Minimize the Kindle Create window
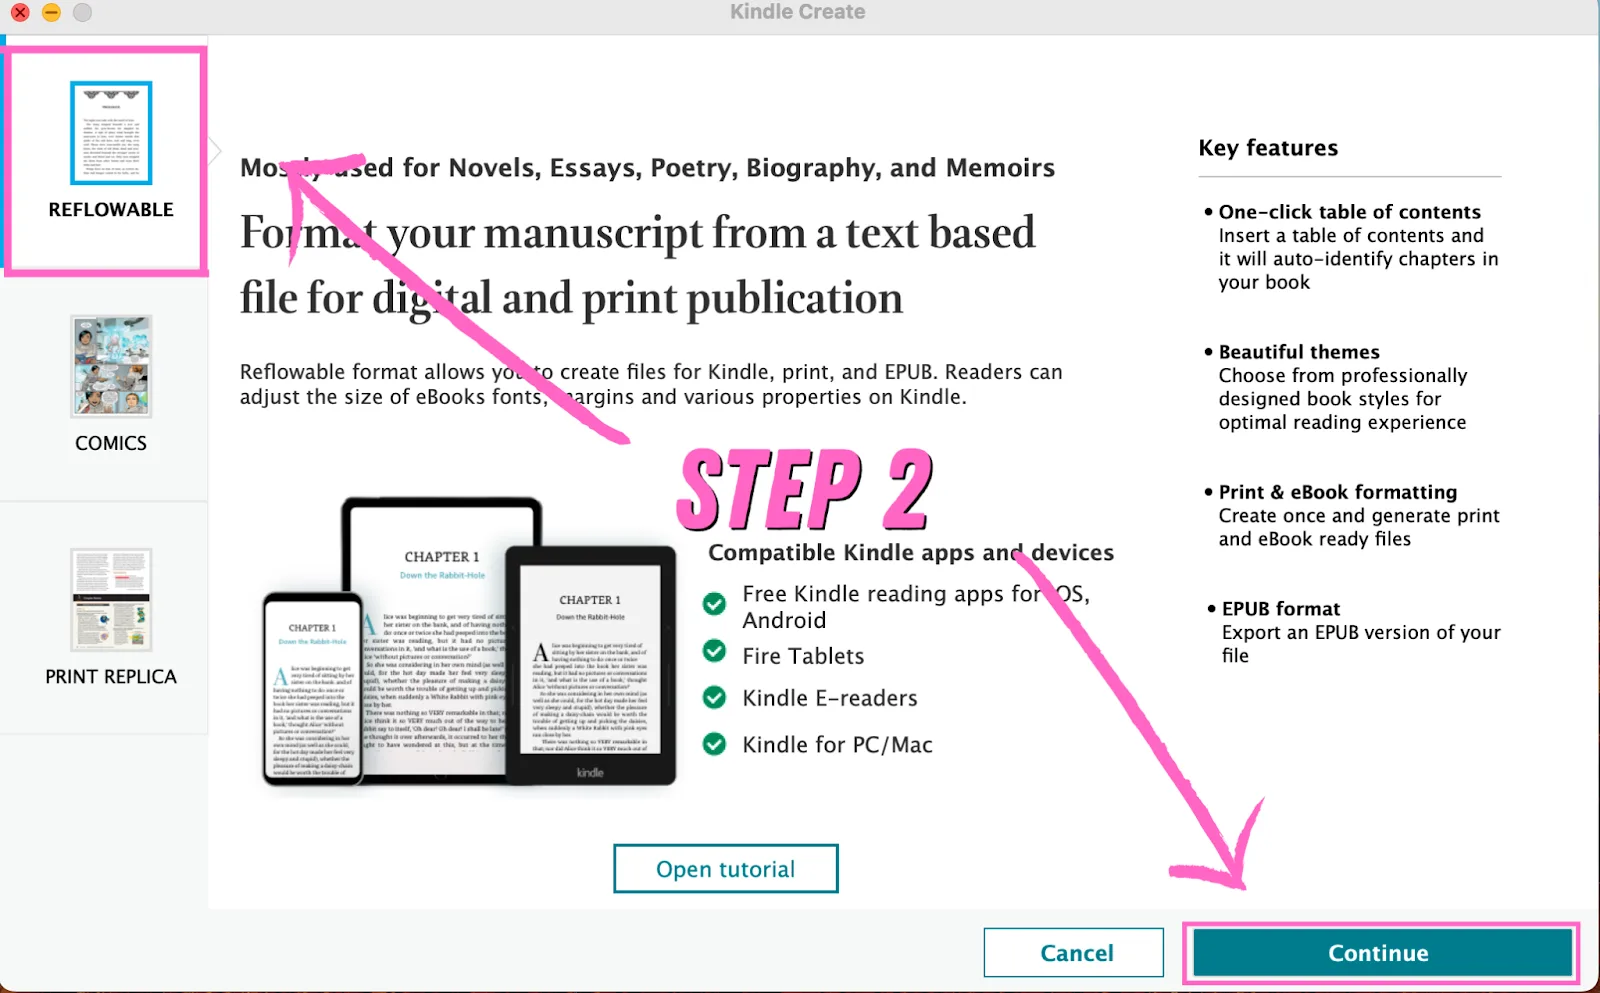The width and height of the screenshot is (1600, 993). coord(51,12)
